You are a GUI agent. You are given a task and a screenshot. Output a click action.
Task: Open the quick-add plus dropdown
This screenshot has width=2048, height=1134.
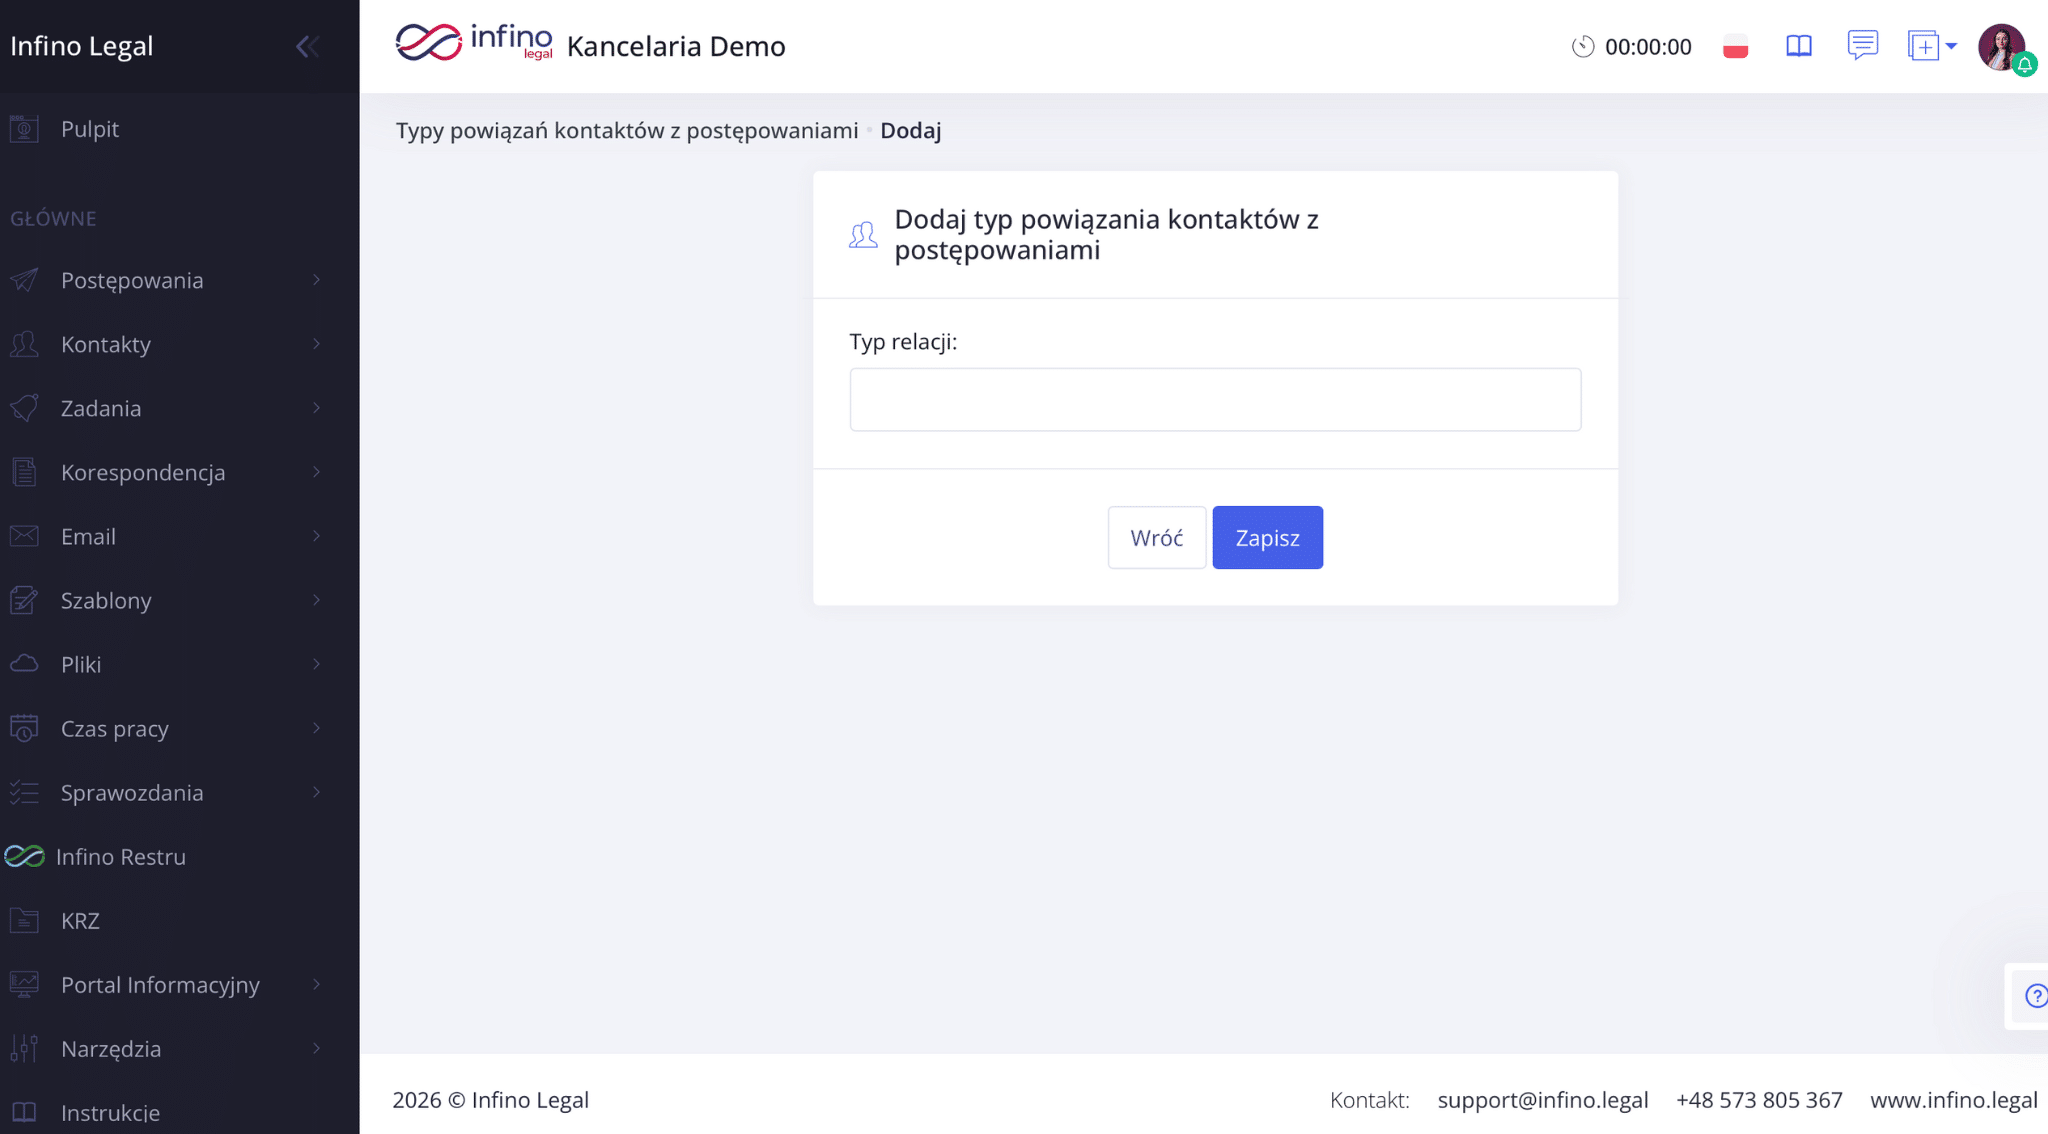tap(1931, 46)
